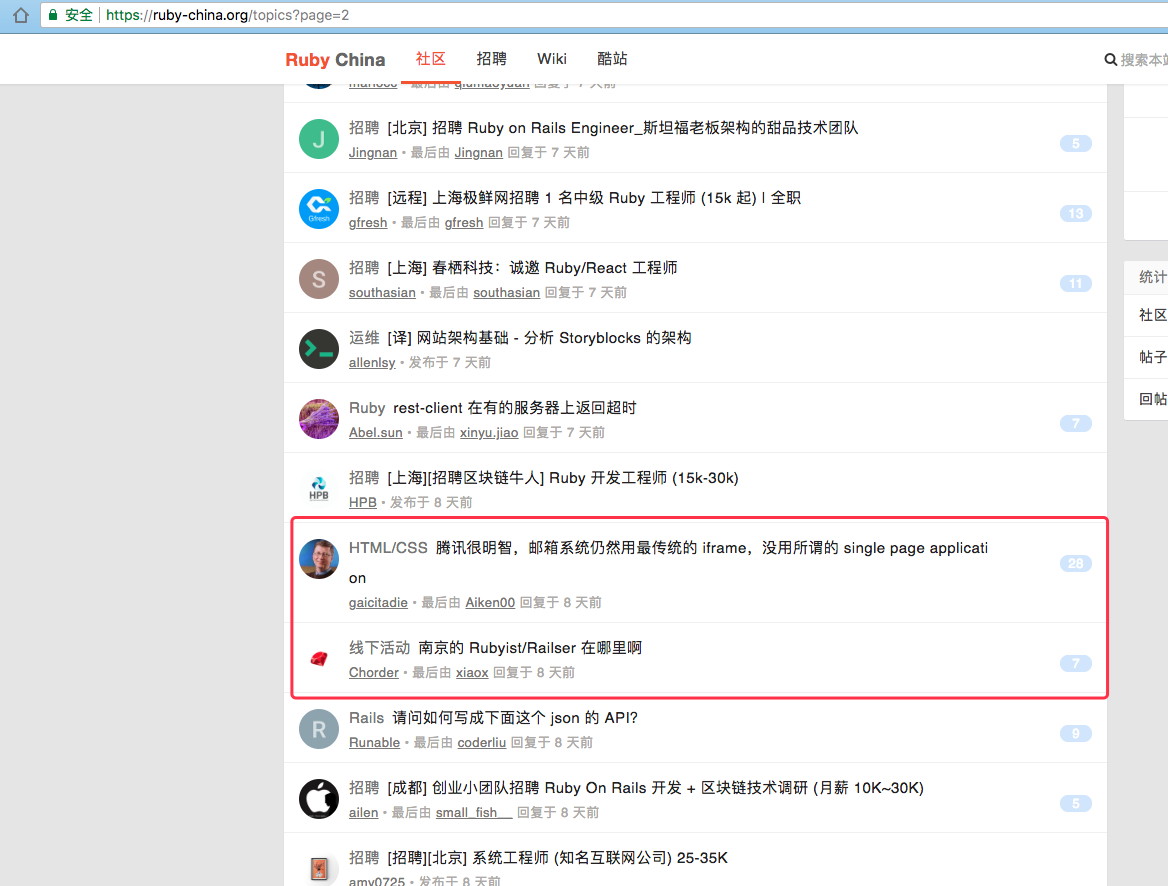Open Jingnan's green J avatar
Viewport: 1168px width, 886px height.
(x=319, y=139)
